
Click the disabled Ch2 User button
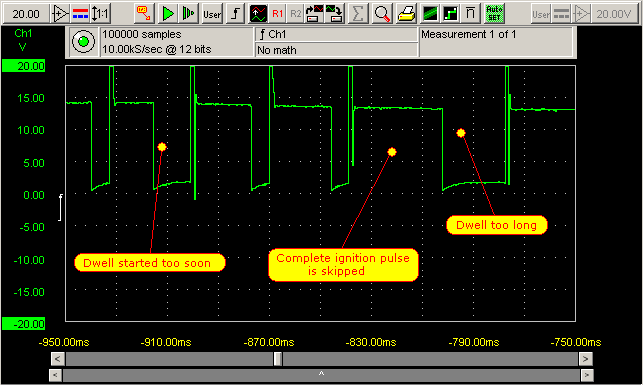point(541,14)
